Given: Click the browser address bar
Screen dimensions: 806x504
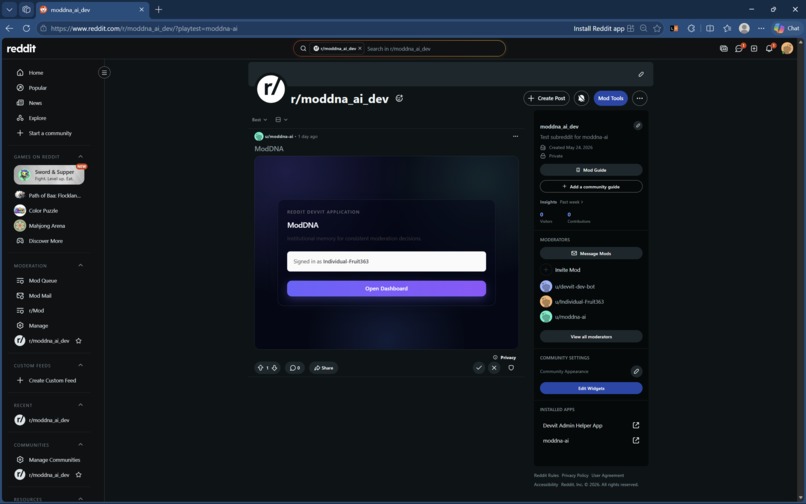Looking at the screenshot, I should point(303,28).
